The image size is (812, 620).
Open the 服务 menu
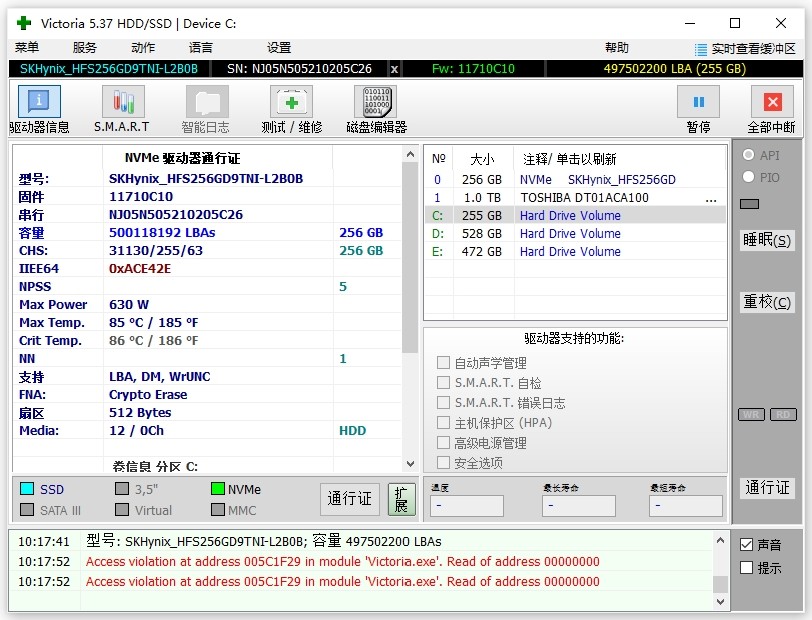tap(85, 48)
